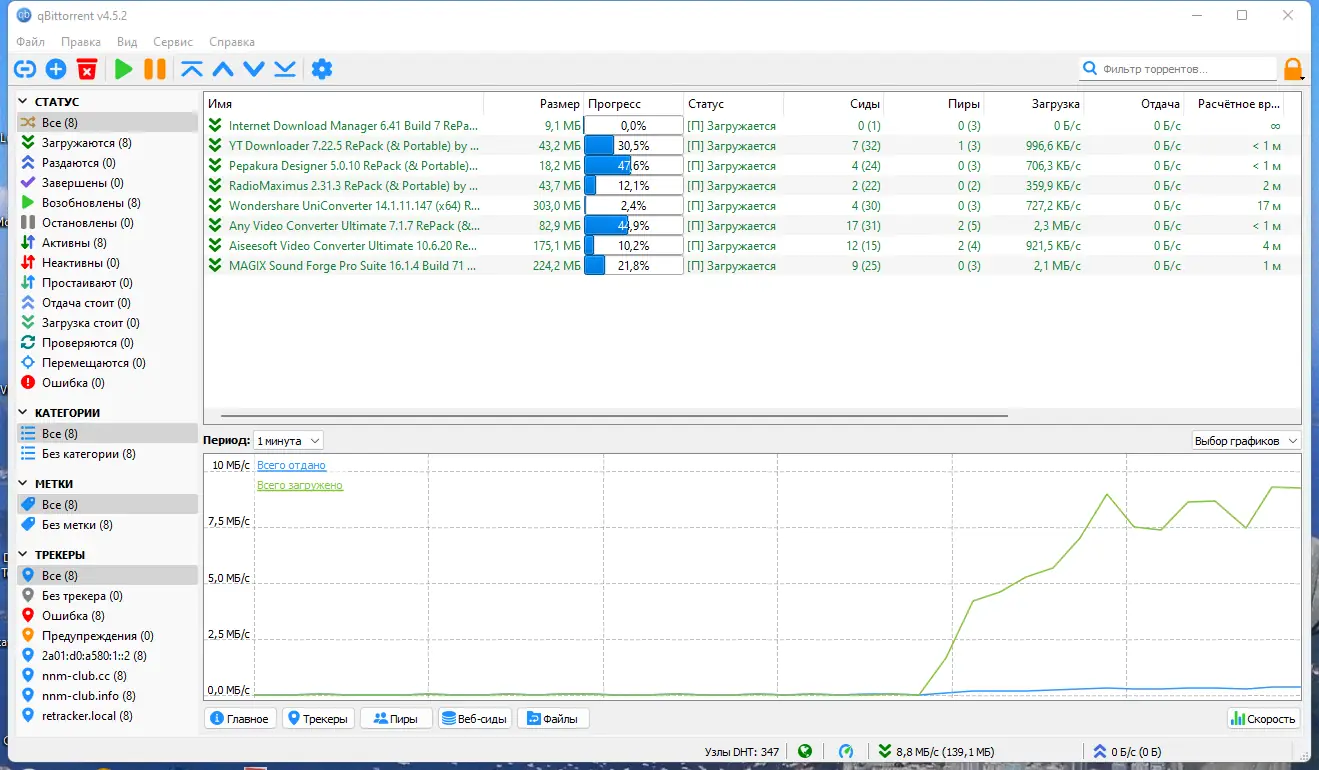Image resolution: width=1319 pixels, height=770 pixels.
Task: Click the globe connection status icon
Action: coord(805,751)
